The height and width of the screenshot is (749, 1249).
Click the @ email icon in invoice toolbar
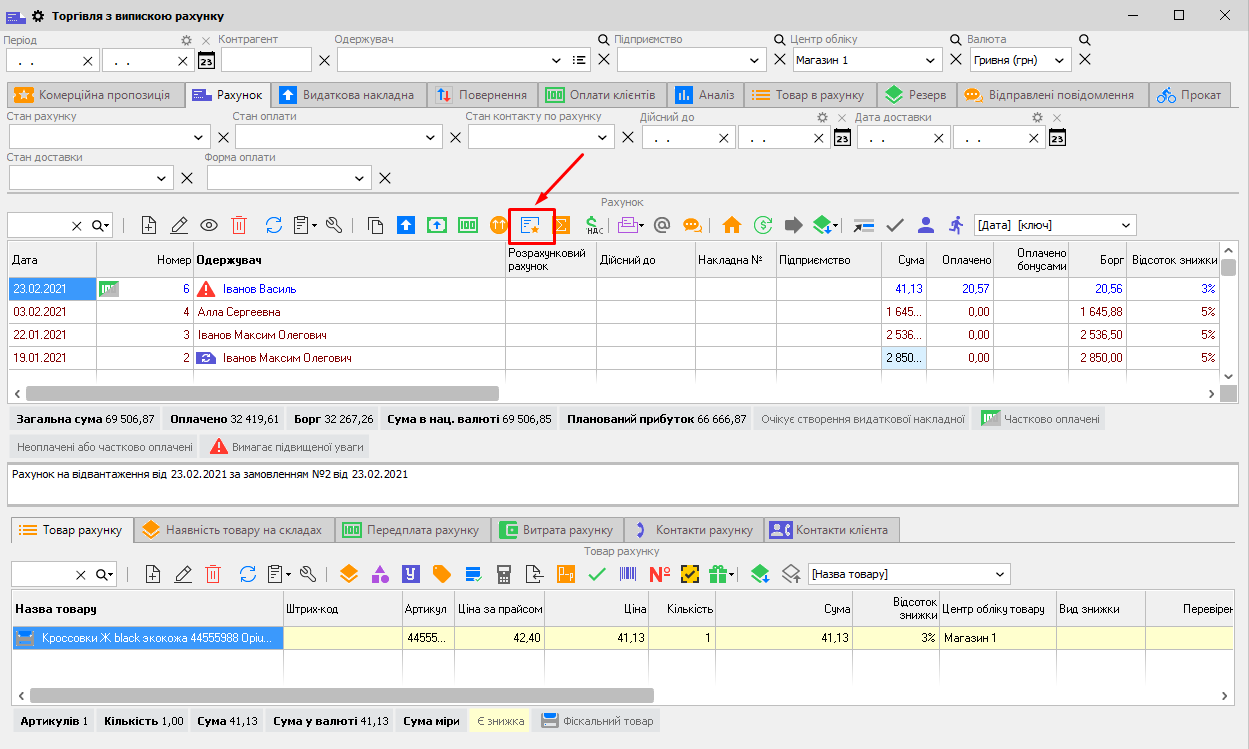point(661,225)
